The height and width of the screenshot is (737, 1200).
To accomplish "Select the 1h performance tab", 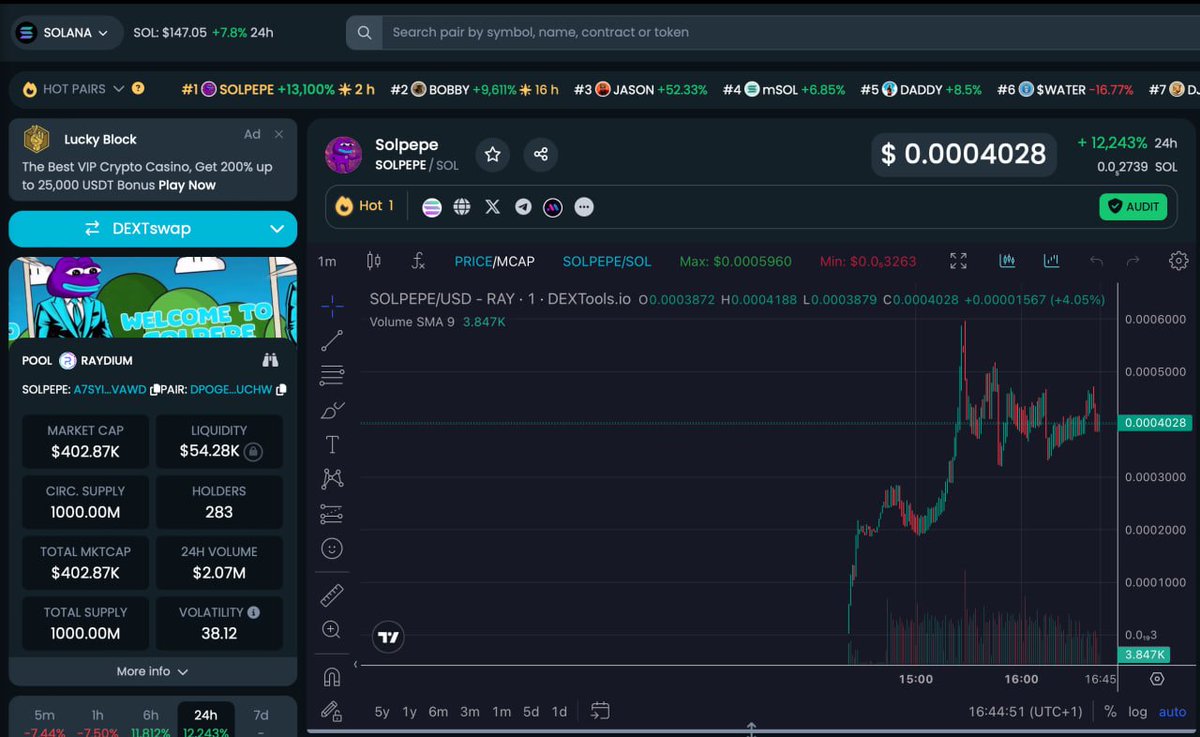I will tap(97, 722).
